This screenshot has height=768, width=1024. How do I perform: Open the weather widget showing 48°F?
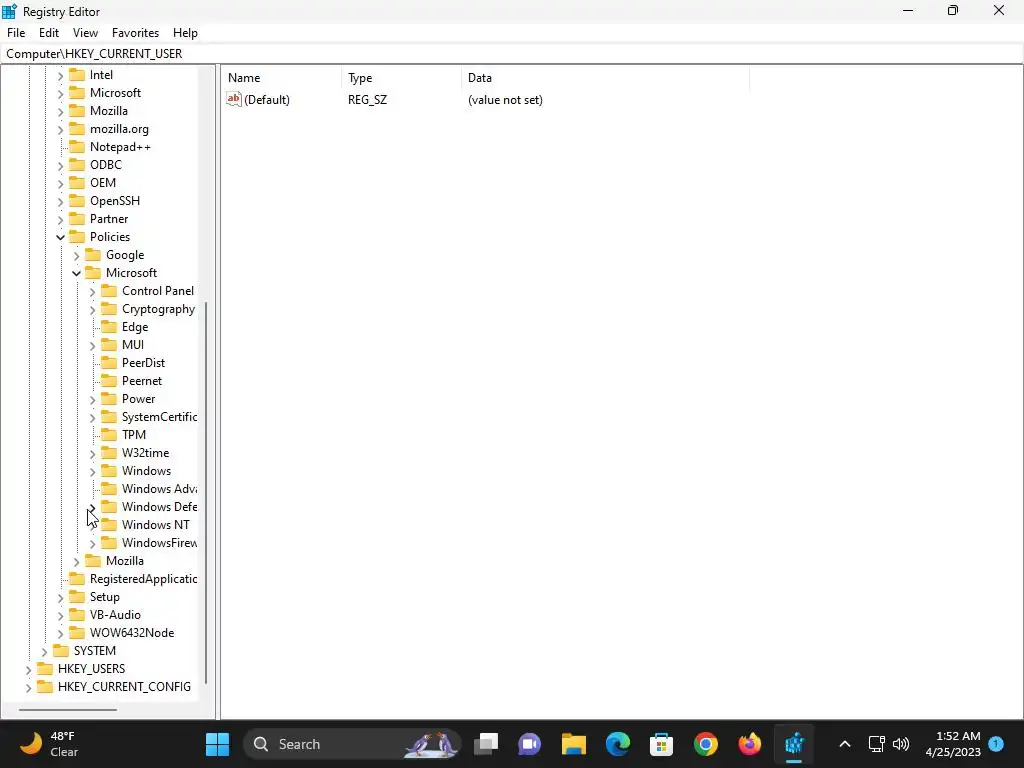point(49,744)
